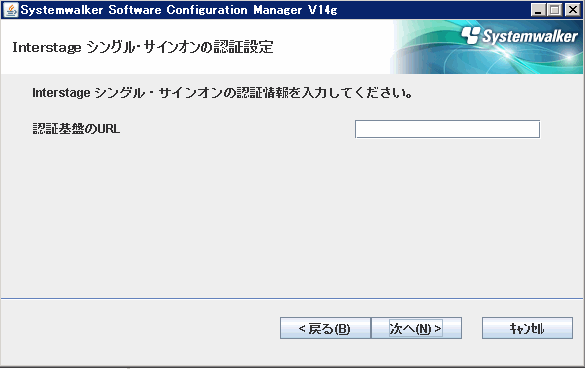
Task: Minimize the Configuration Manager installer window
Action: point(538,10)
